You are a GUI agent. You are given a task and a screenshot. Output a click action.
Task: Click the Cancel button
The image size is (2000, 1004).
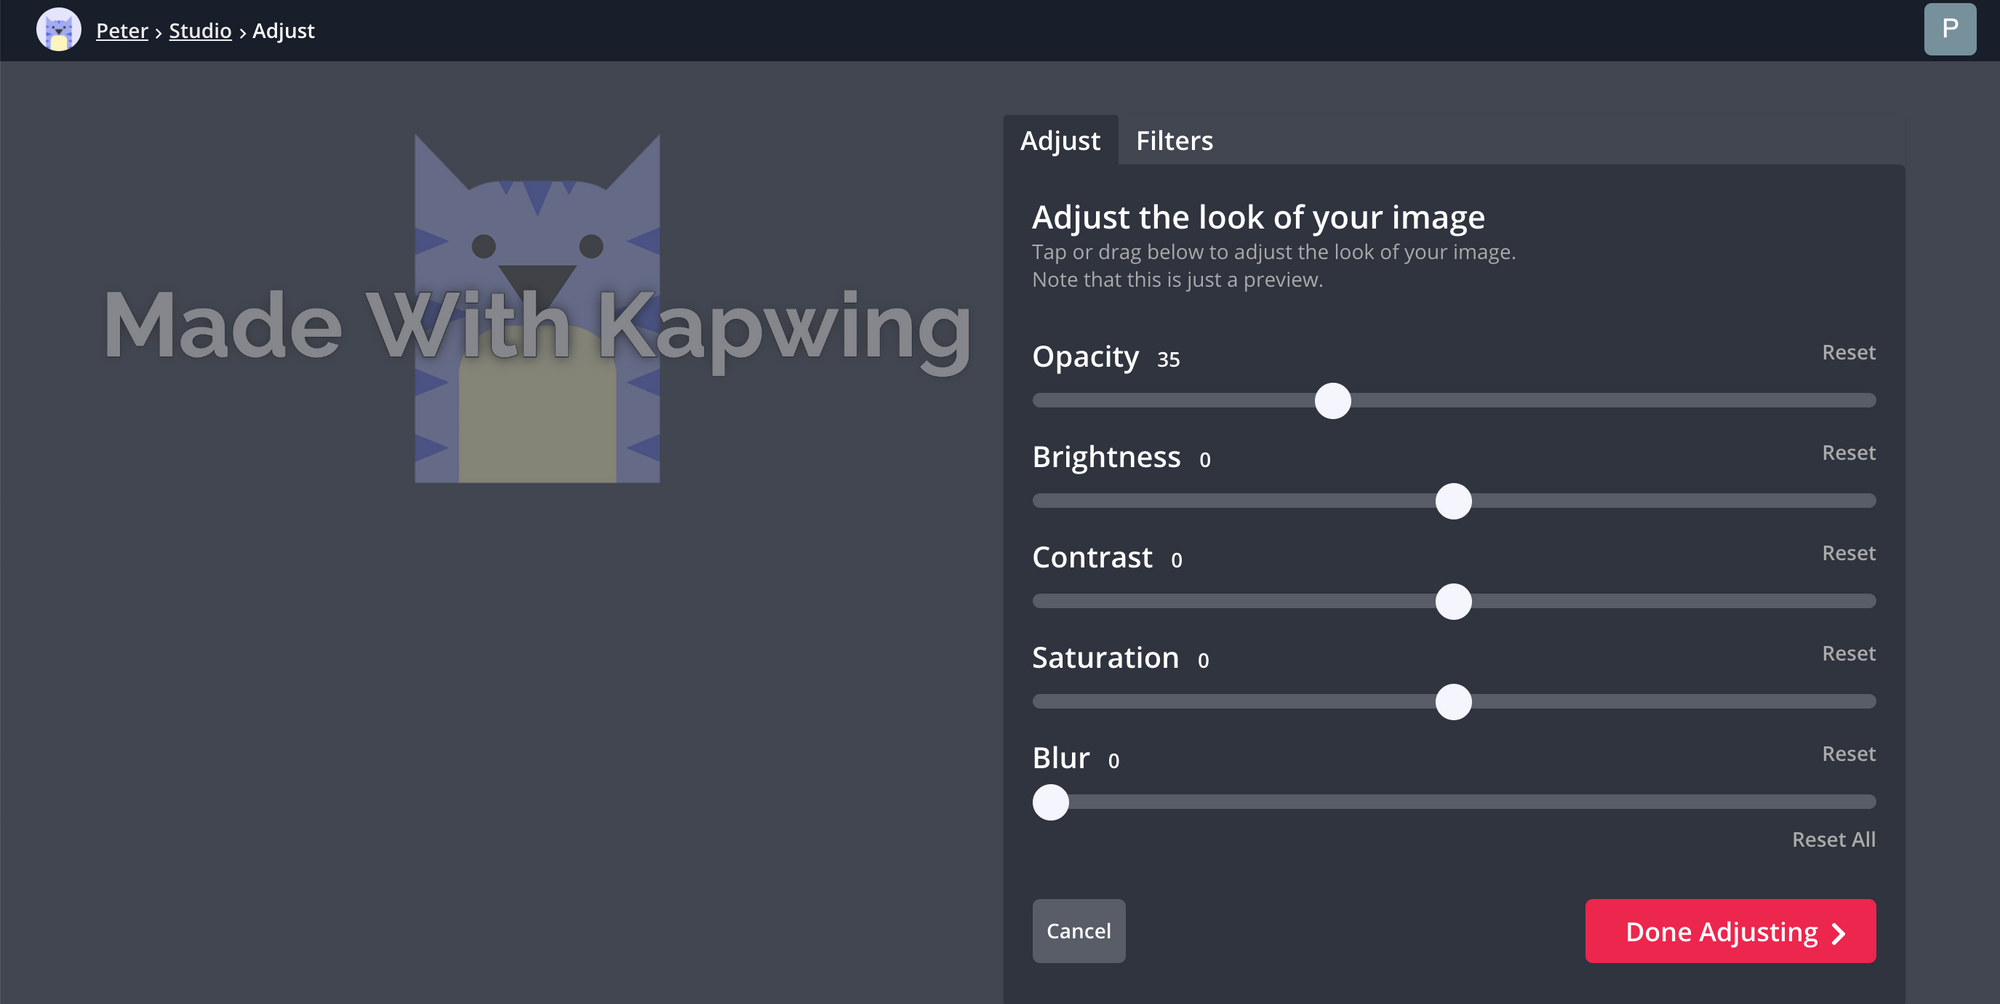click(x=1078, y=931)
